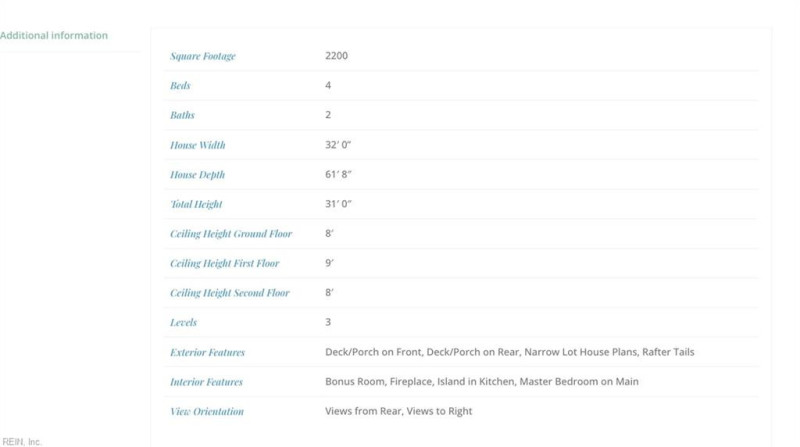Select the 31' 0" height value

point(338,204)
